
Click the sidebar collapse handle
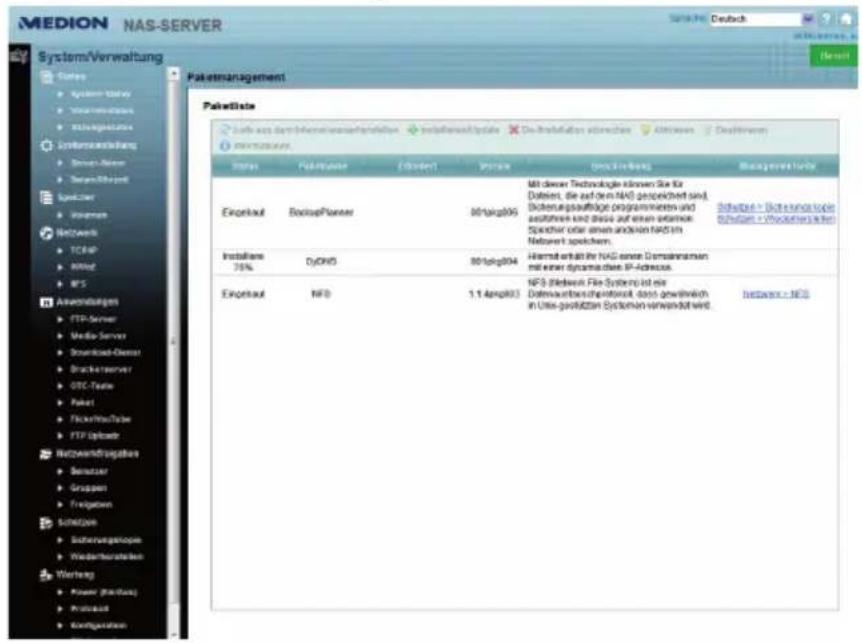(x=173, y=341)
